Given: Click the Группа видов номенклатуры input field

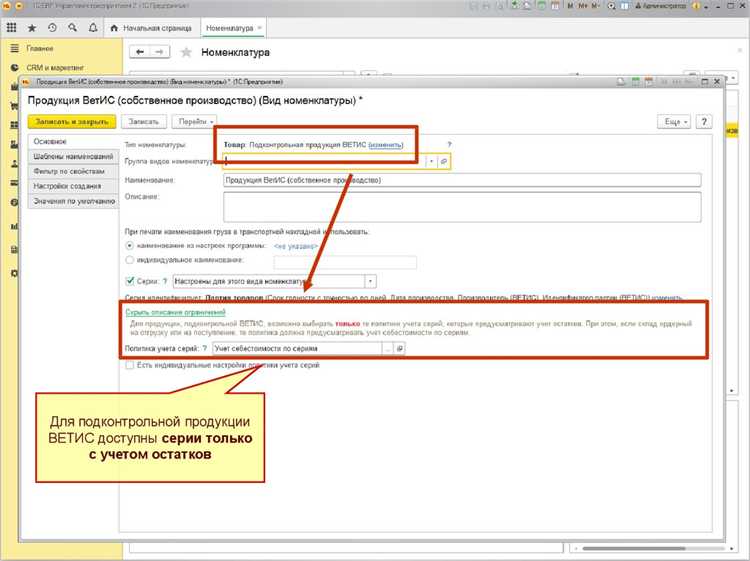Looking at the screenshot, I should click(x=324, y=162).
